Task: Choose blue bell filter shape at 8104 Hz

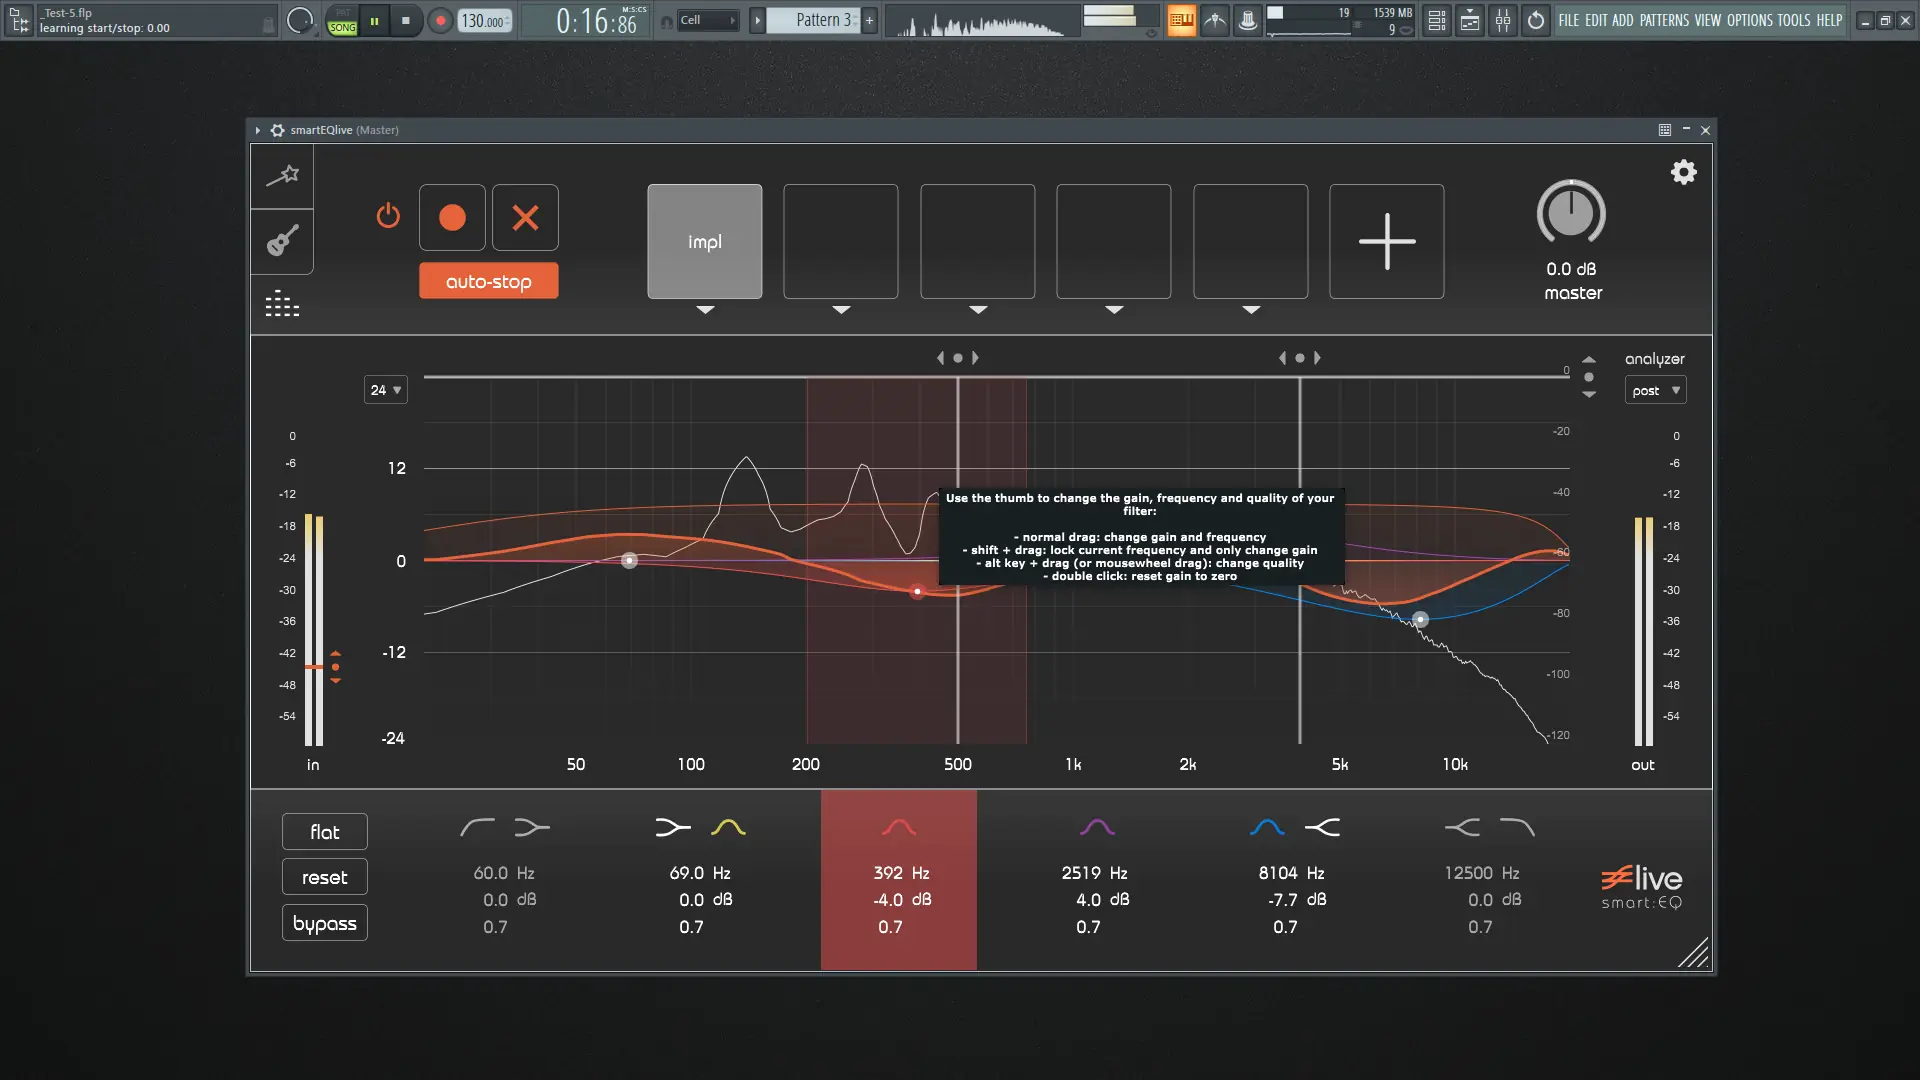Action: (1267, 827)
